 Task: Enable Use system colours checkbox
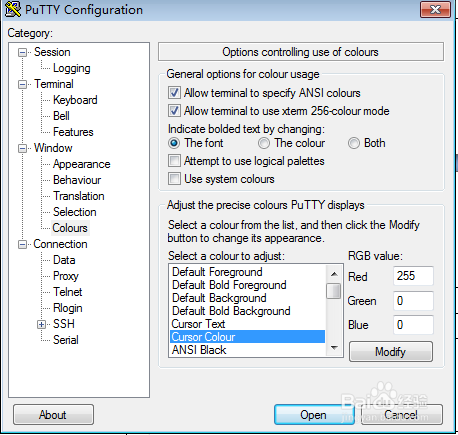pos(174,179)
